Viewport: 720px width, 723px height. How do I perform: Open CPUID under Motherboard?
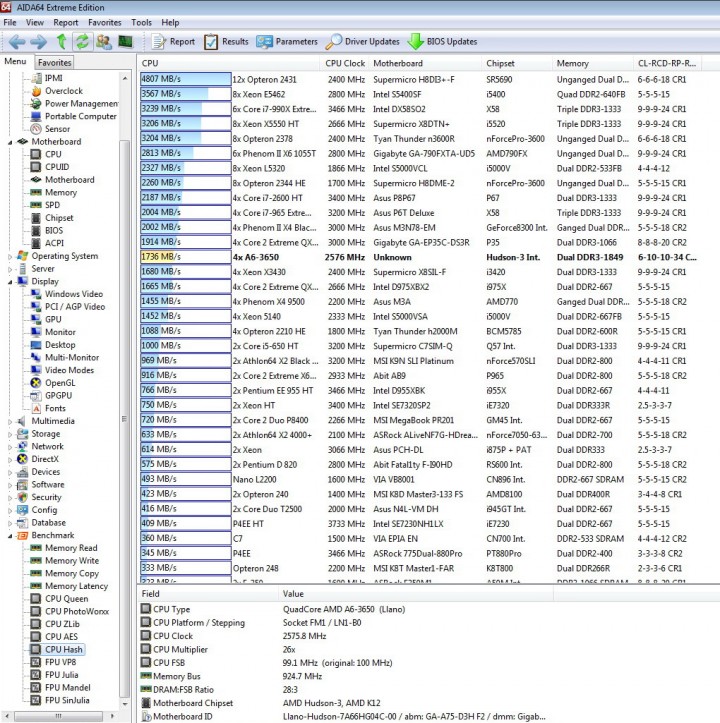click(57, 167)
